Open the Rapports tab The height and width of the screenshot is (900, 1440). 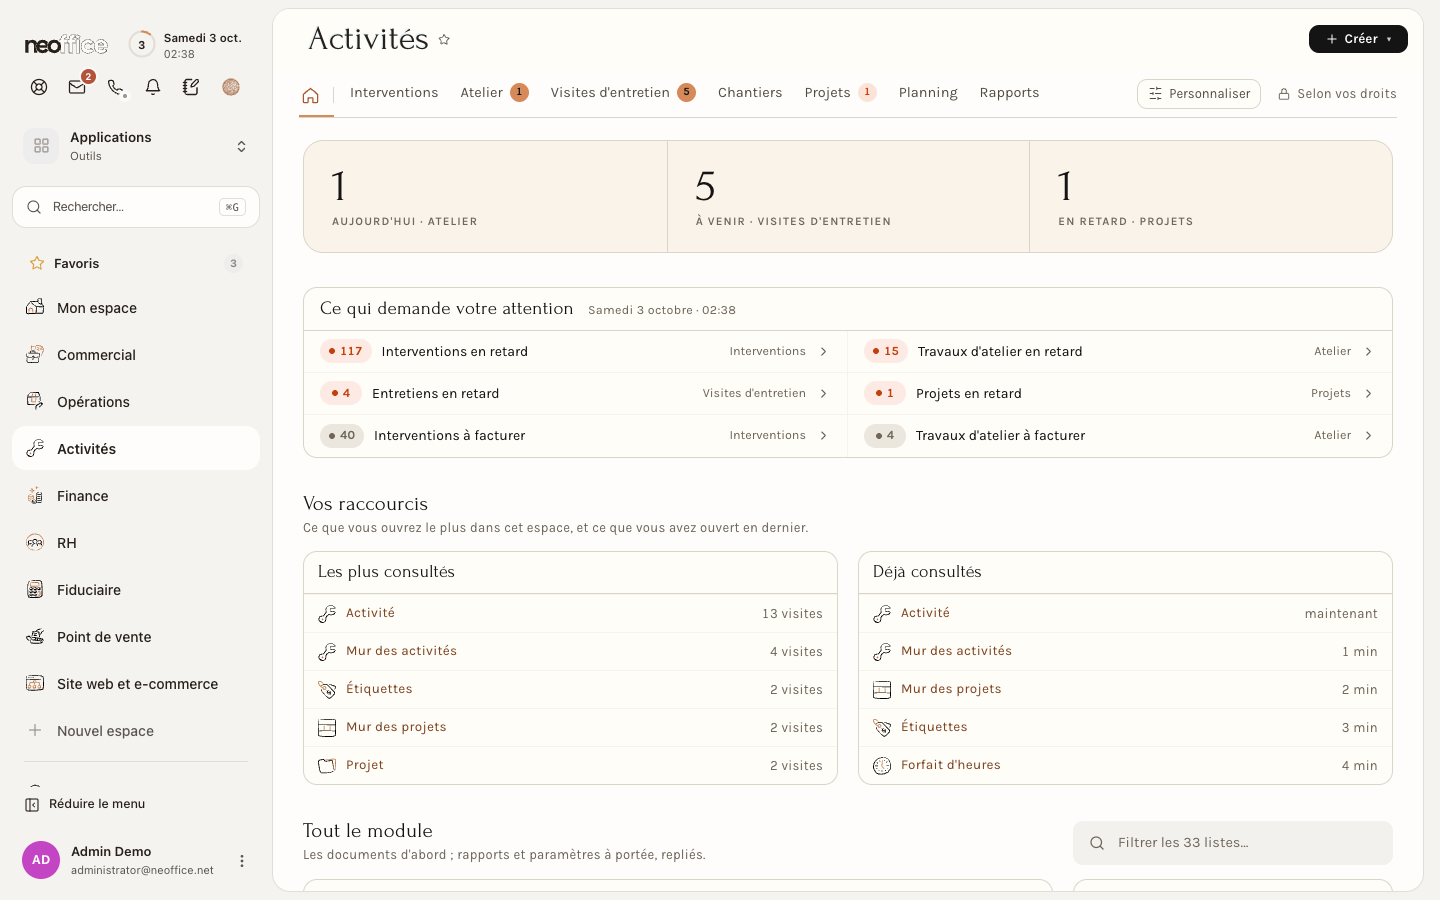1009,93
